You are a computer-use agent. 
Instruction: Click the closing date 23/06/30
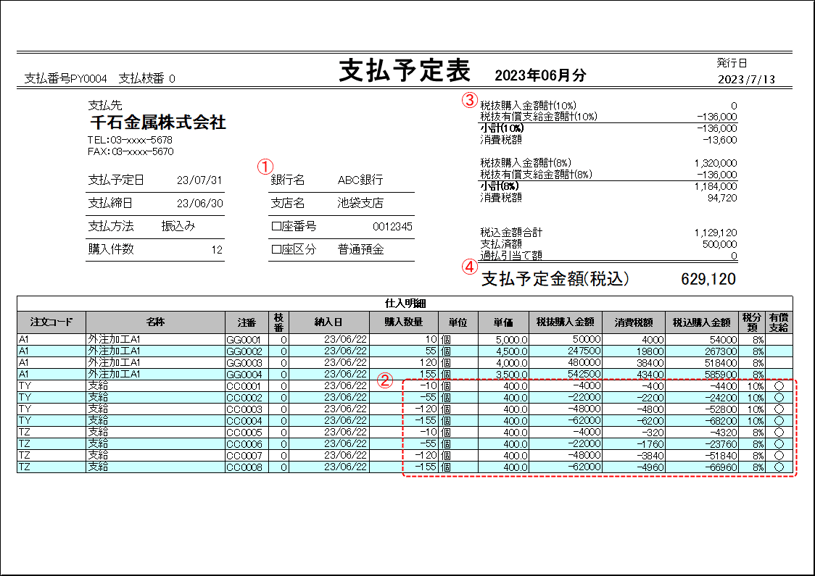pyautogui.click(x=200, y=203)
